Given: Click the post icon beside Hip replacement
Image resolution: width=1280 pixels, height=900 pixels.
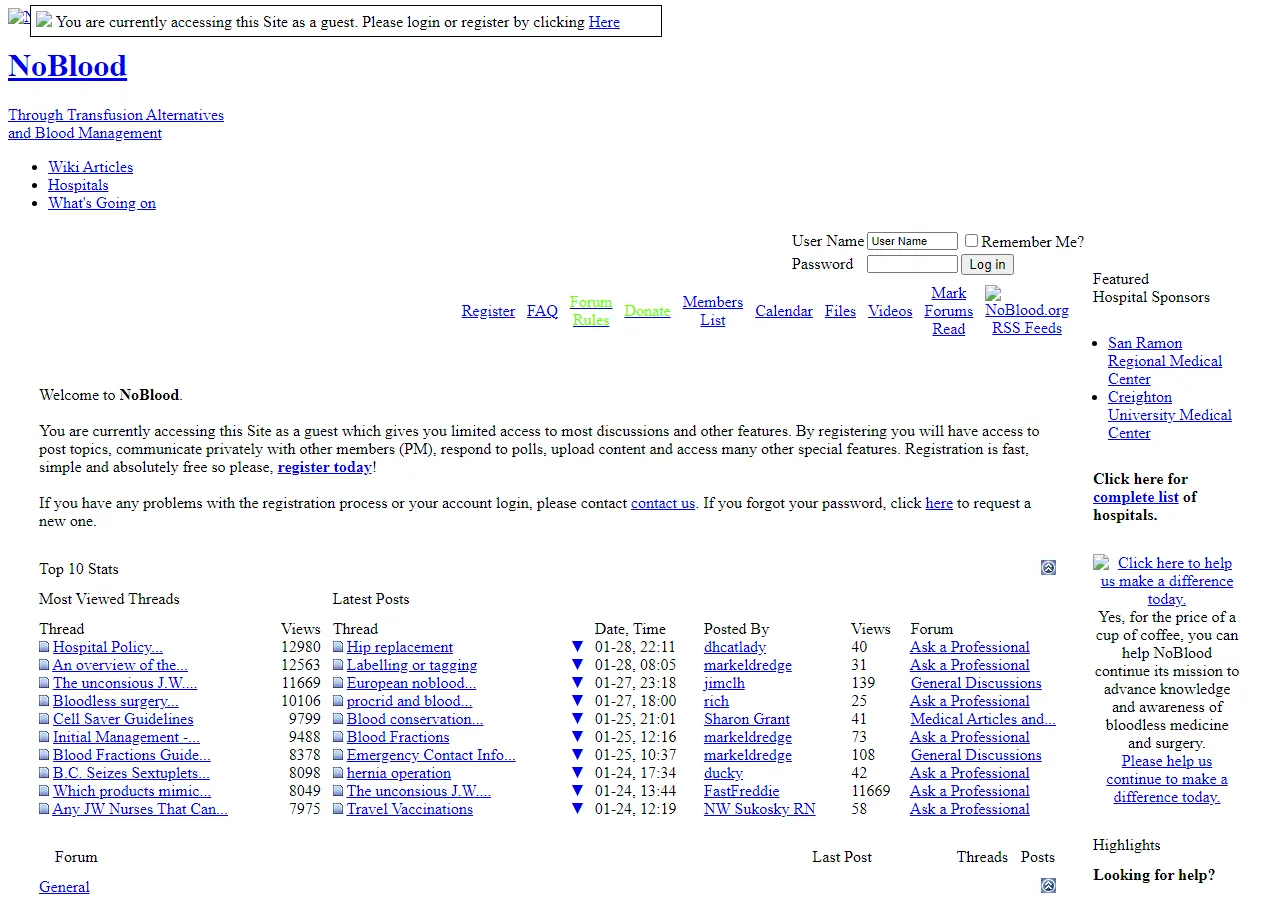Looking at the screenshot, I should (338, 647).
